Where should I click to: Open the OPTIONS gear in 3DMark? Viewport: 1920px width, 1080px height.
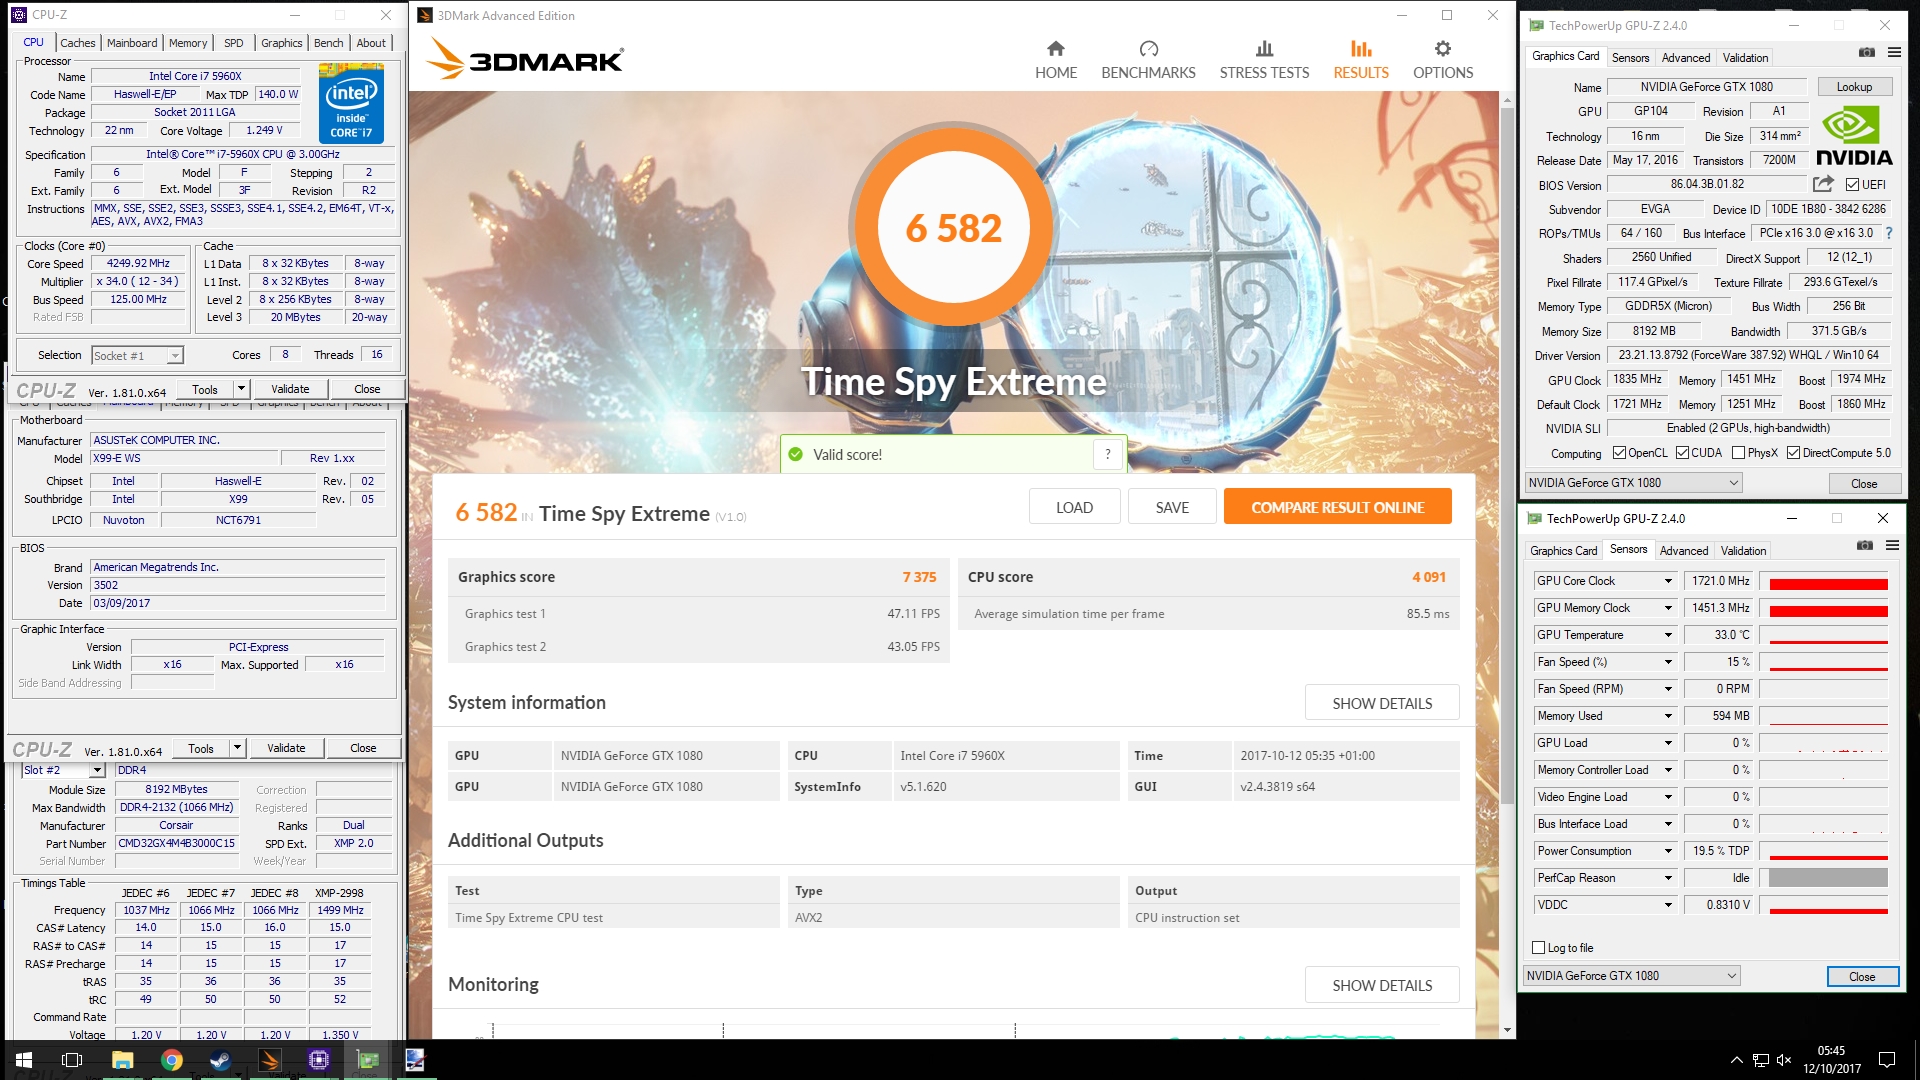[x=1443, y=60]
